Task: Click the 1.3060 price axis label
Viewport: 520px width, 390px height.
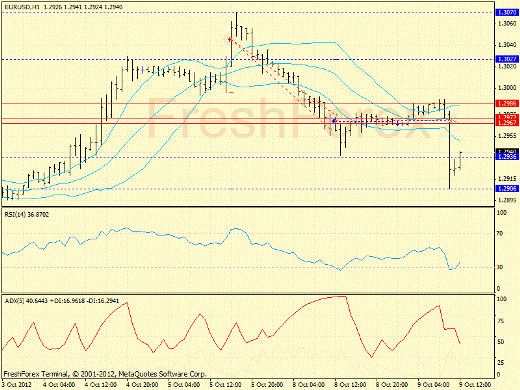Action: 507,23
